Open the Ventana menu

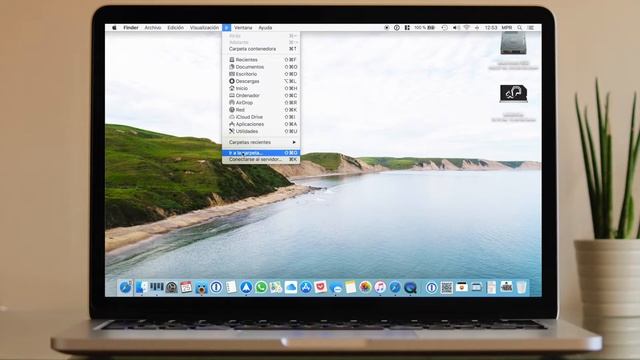coord(243,28)
